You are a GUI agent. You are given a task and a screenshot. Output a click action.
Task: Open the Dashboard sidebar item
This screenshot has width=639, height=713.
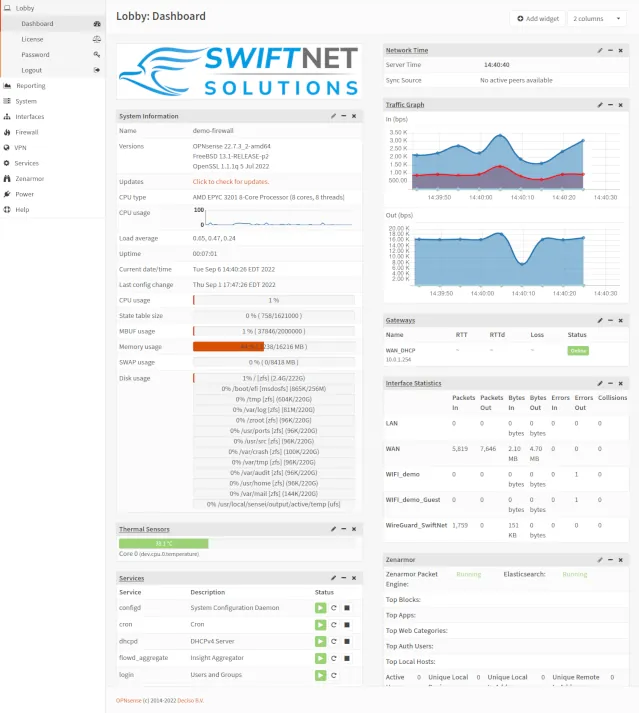pos(53,24)
